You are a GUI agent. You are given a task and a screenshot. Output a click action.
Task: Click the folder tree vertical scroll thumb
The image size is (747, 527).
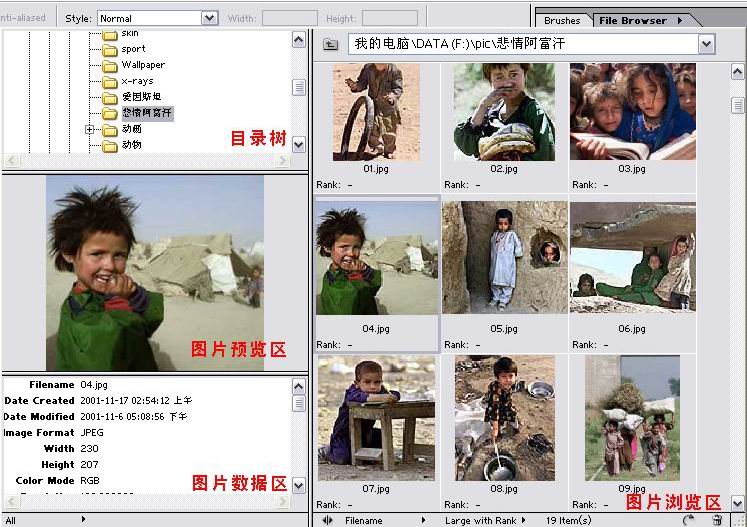click(299, 87)
